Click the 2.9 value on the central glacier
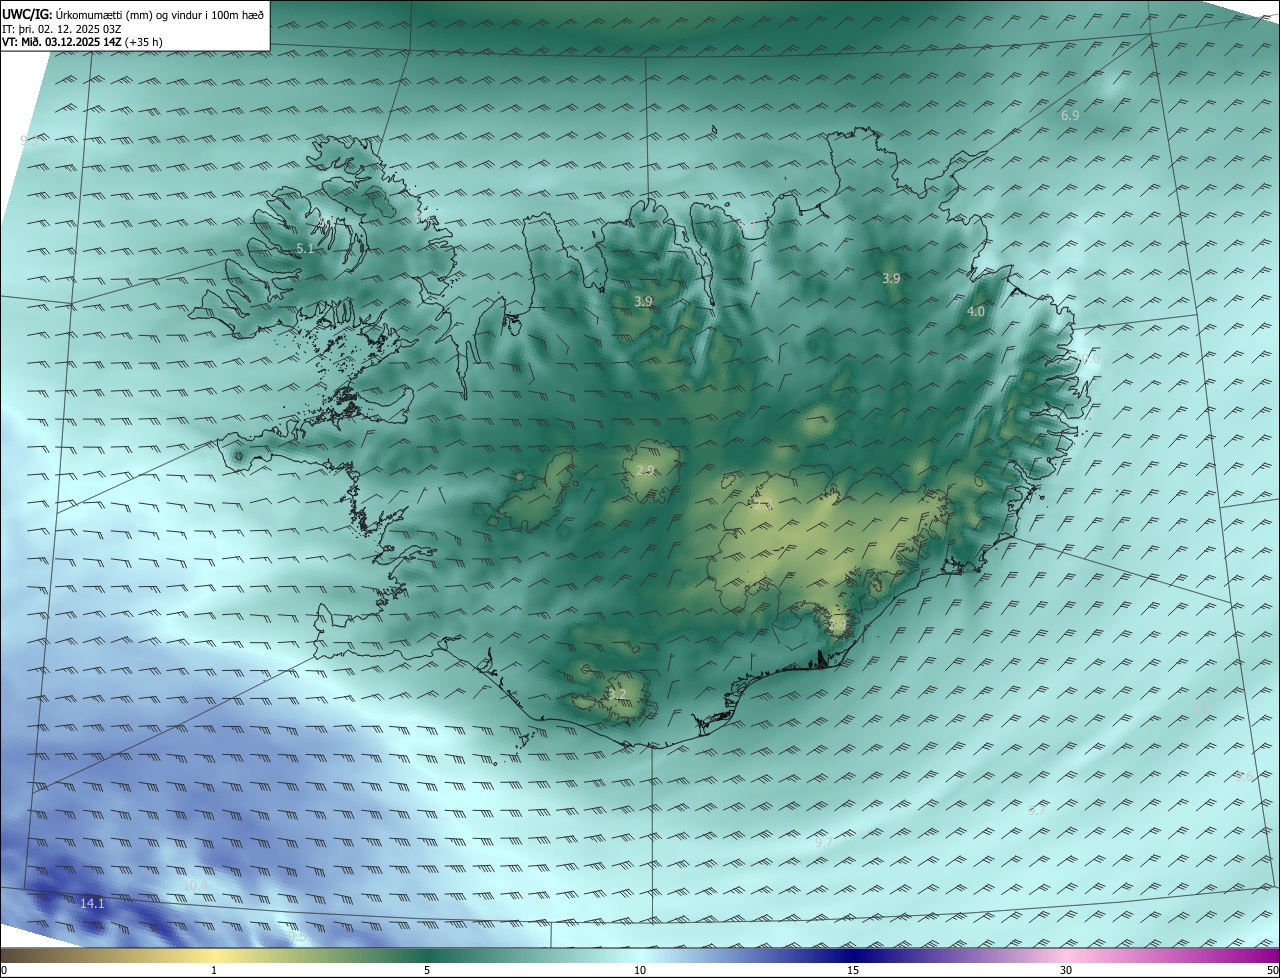The height and width of the screenshot is (978, 1280). click(x=645, y=470)
